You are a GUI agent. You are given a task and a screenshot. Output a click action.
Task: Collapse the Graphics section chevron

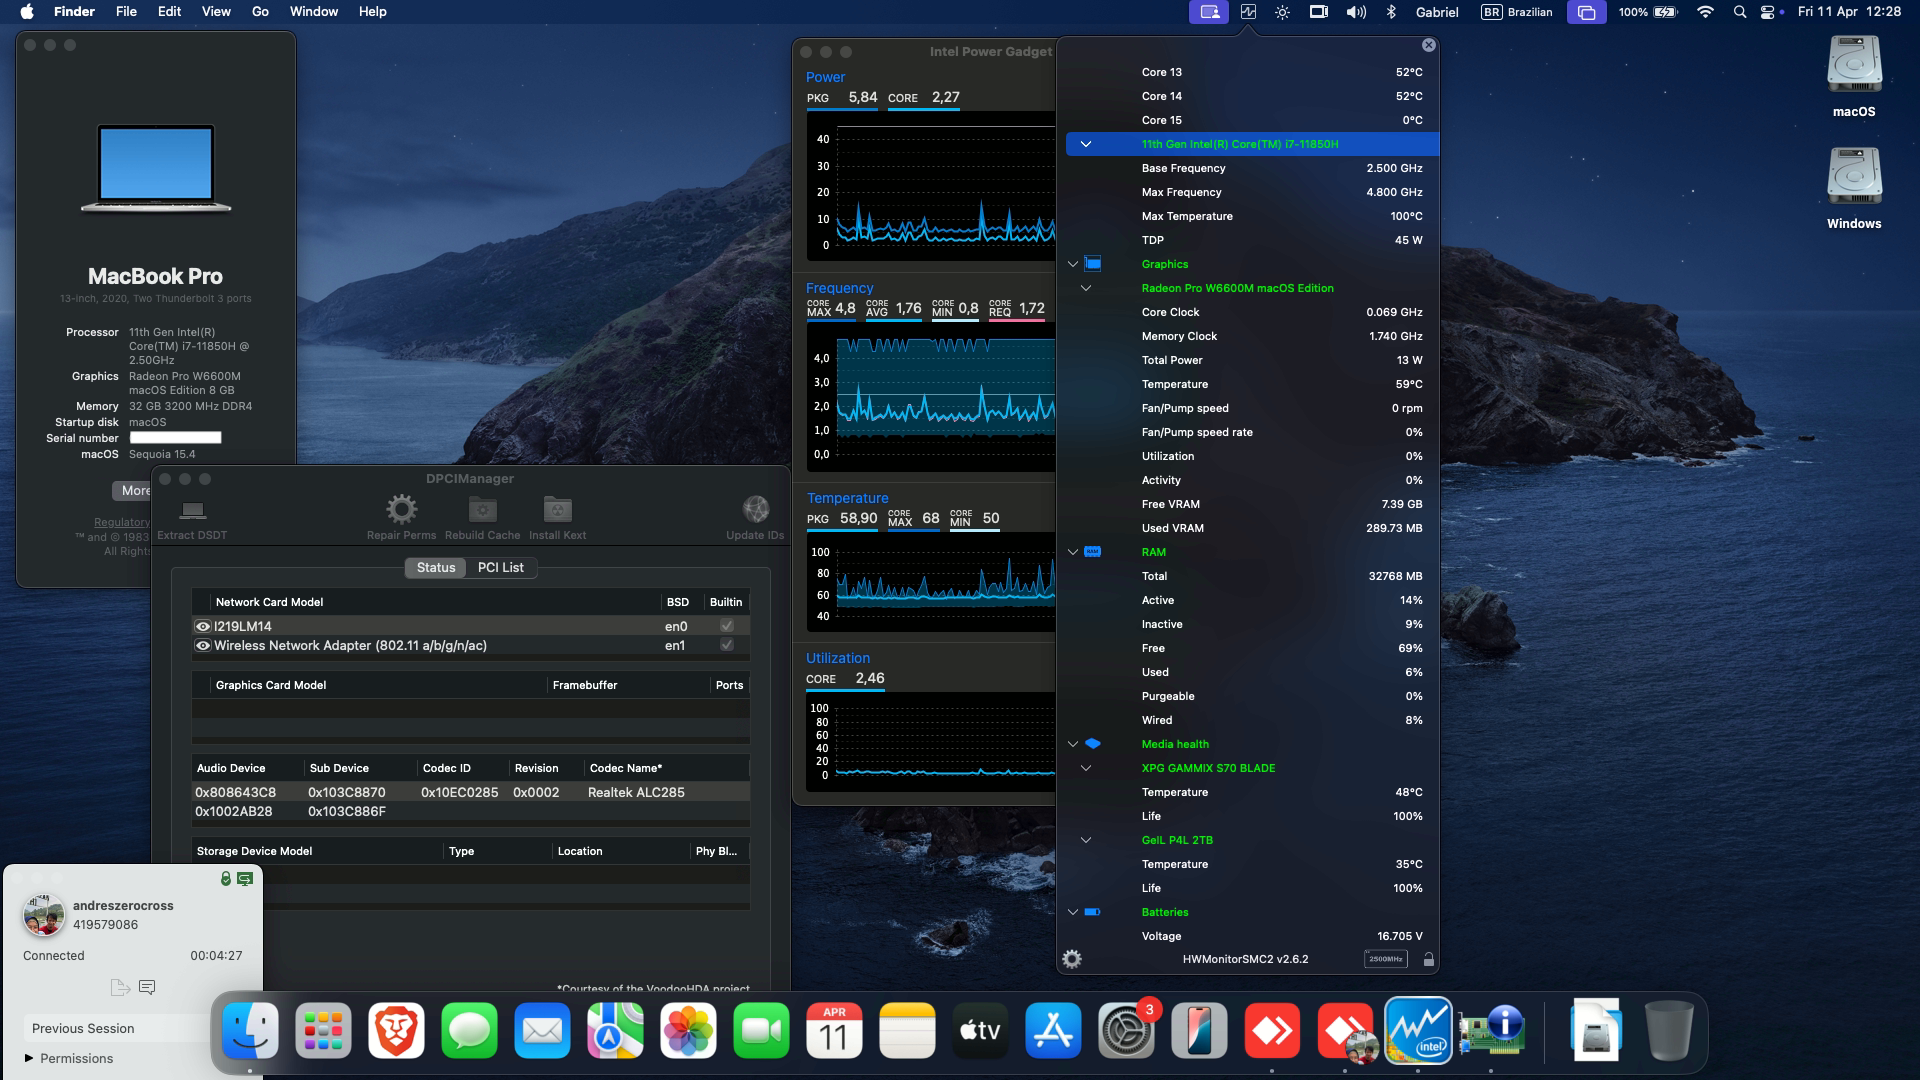(x=1073, y=264)
